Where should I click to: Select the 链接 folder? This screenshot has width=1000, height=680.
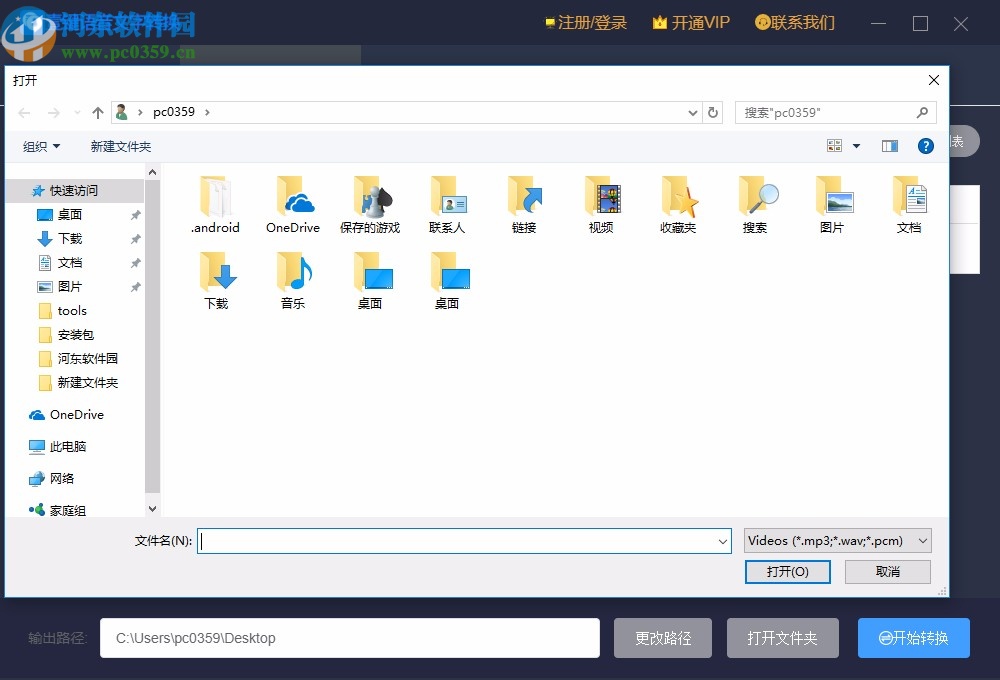524,205
